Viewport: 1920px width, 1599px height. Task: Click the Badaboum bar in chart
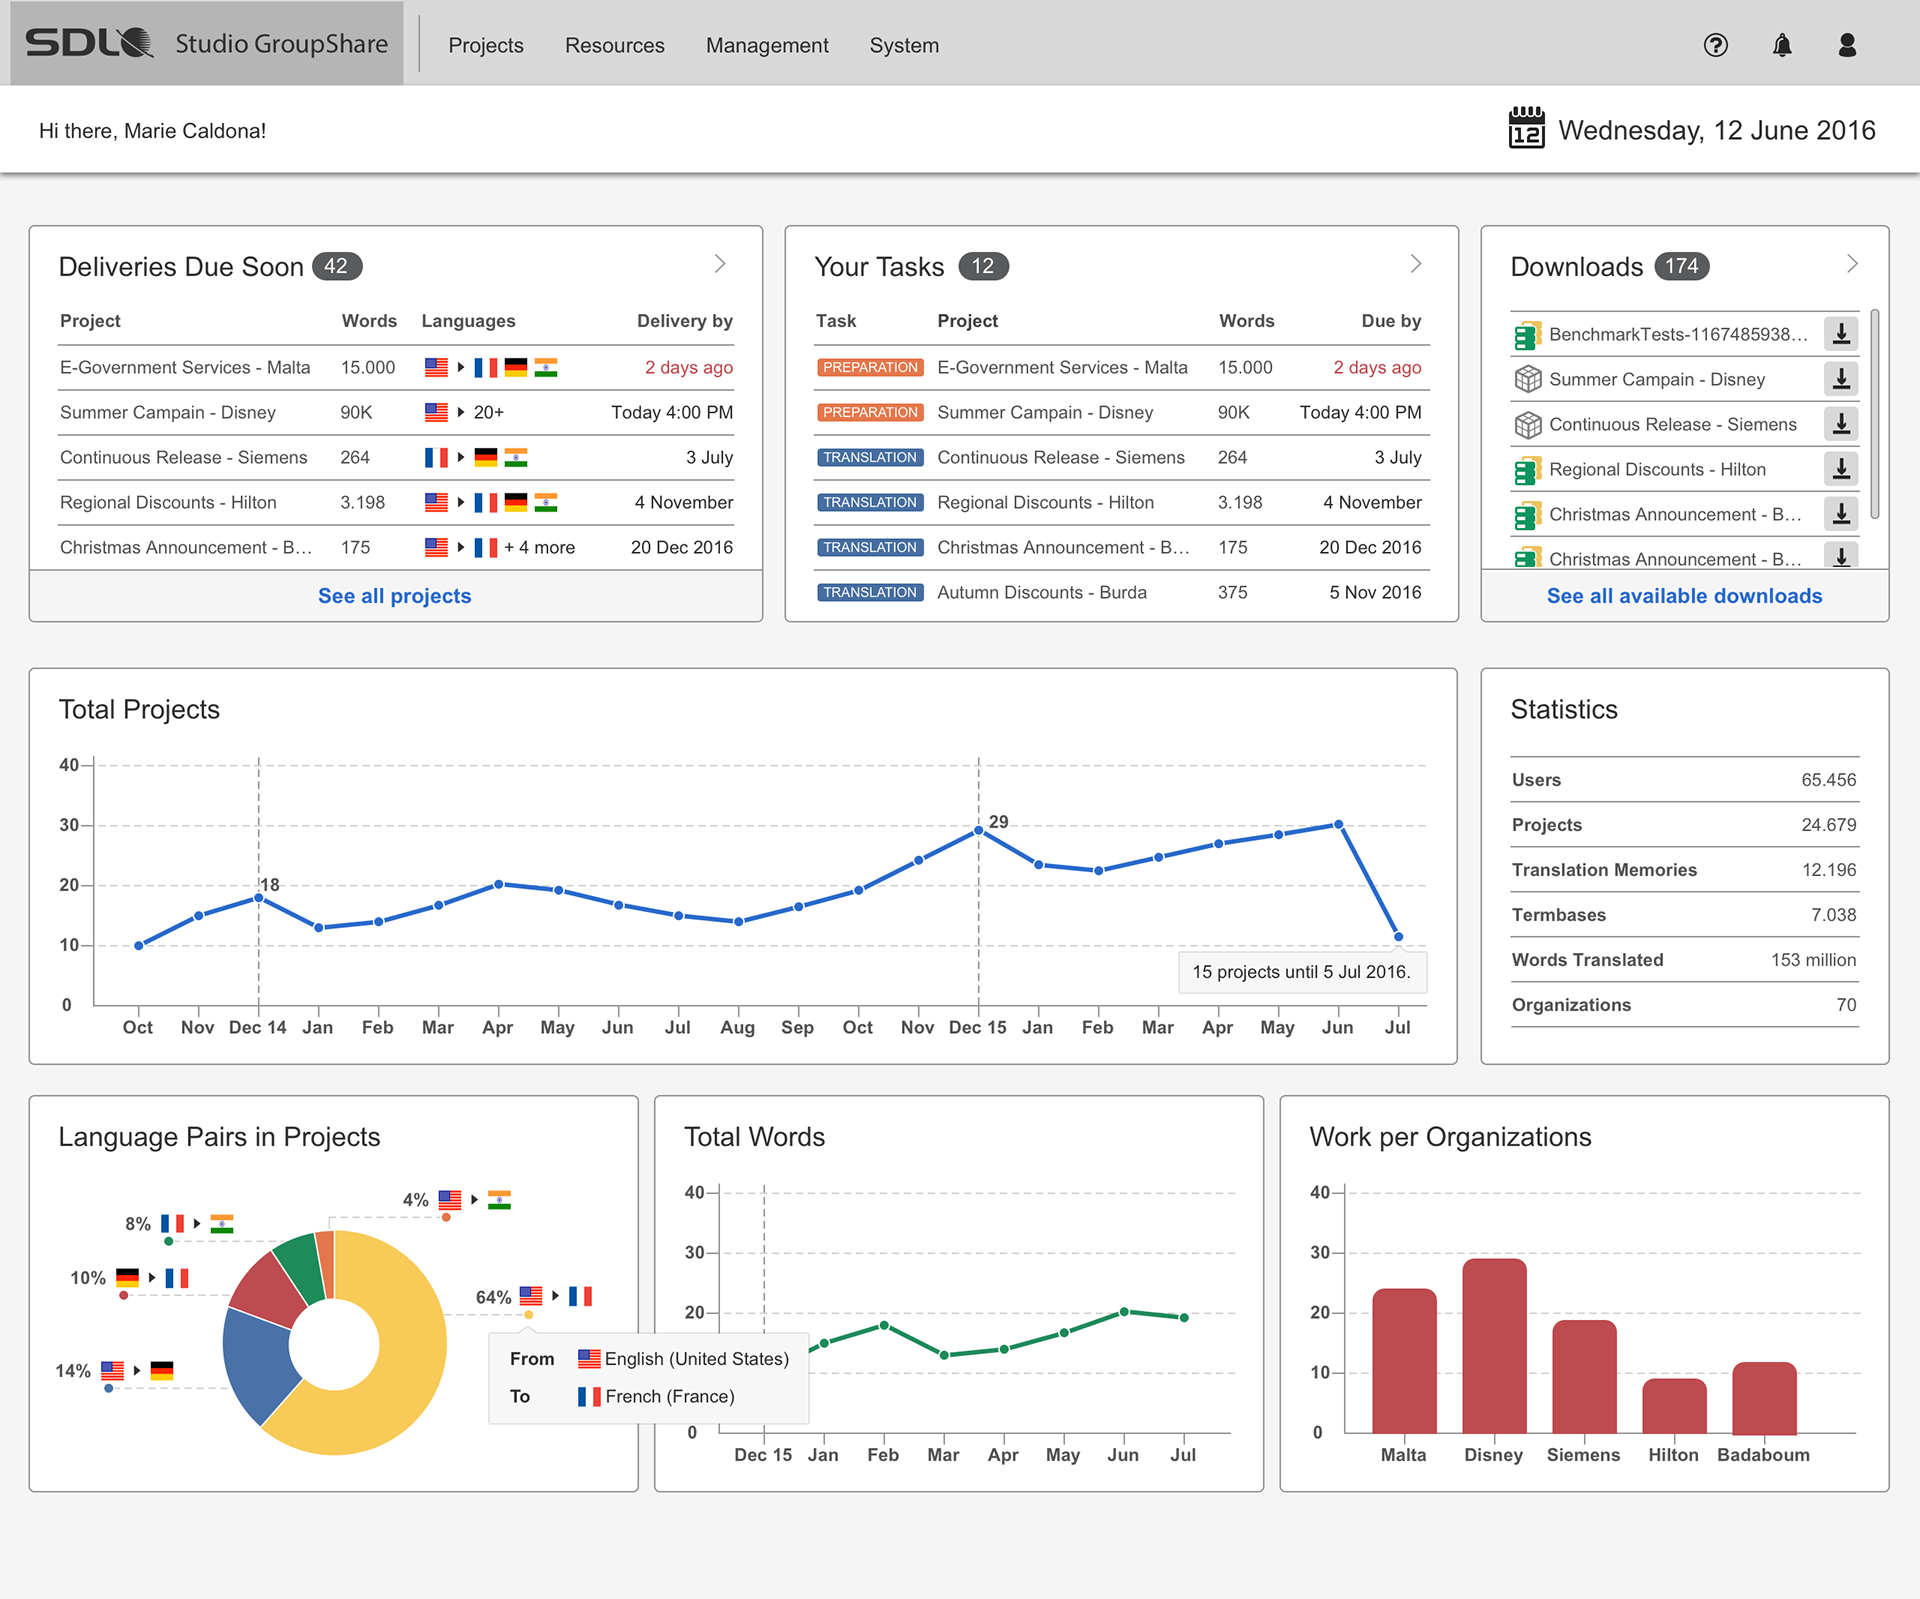(x=1764, y=1398)
